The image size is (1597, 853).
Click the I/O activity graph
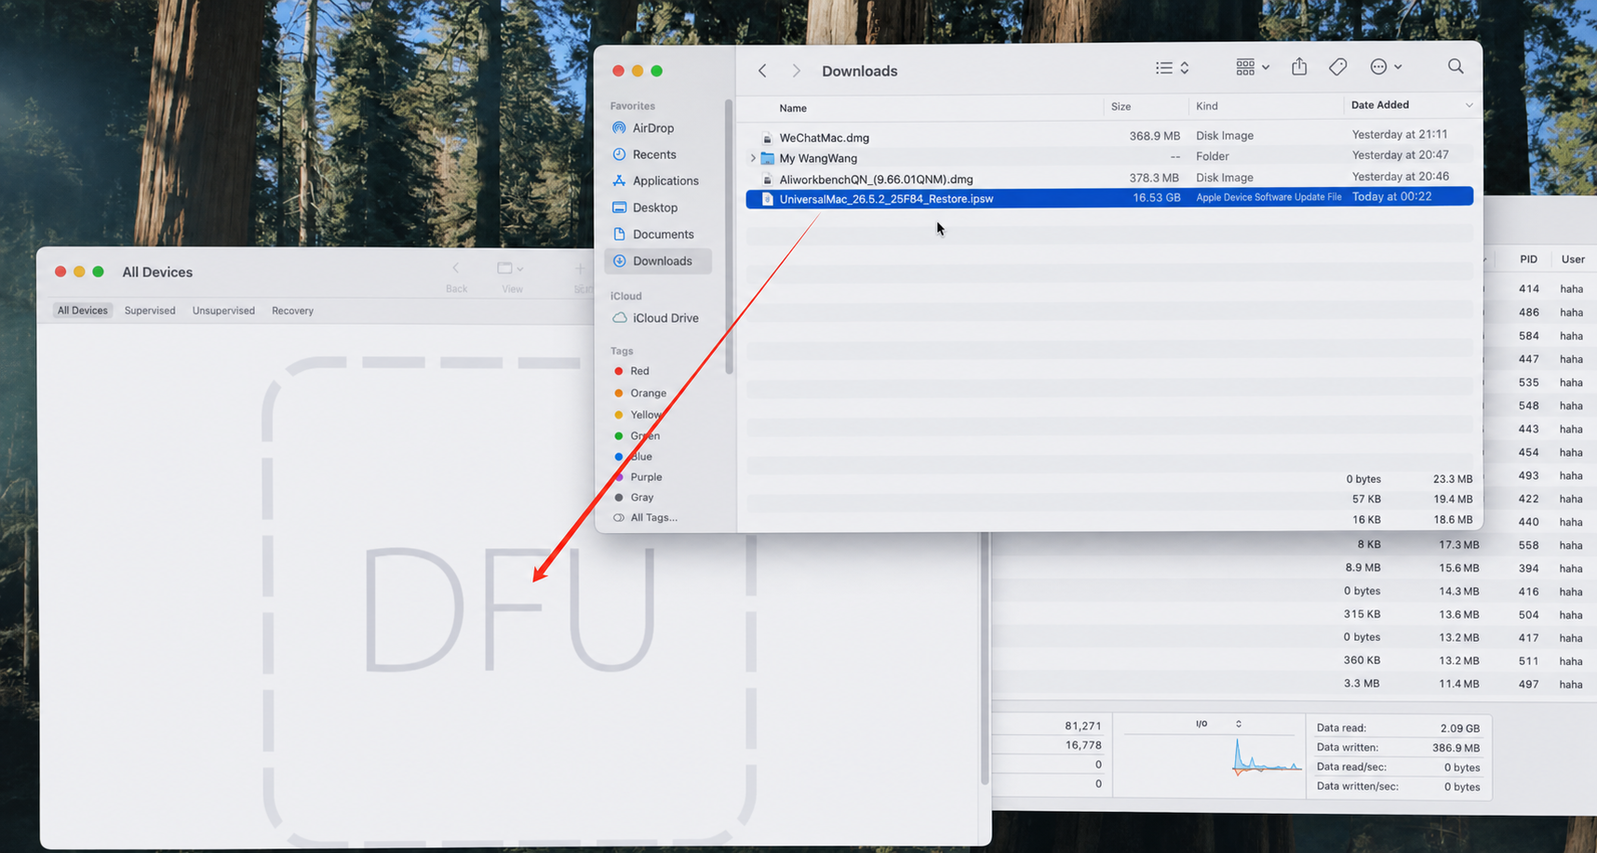[1267, 757]
